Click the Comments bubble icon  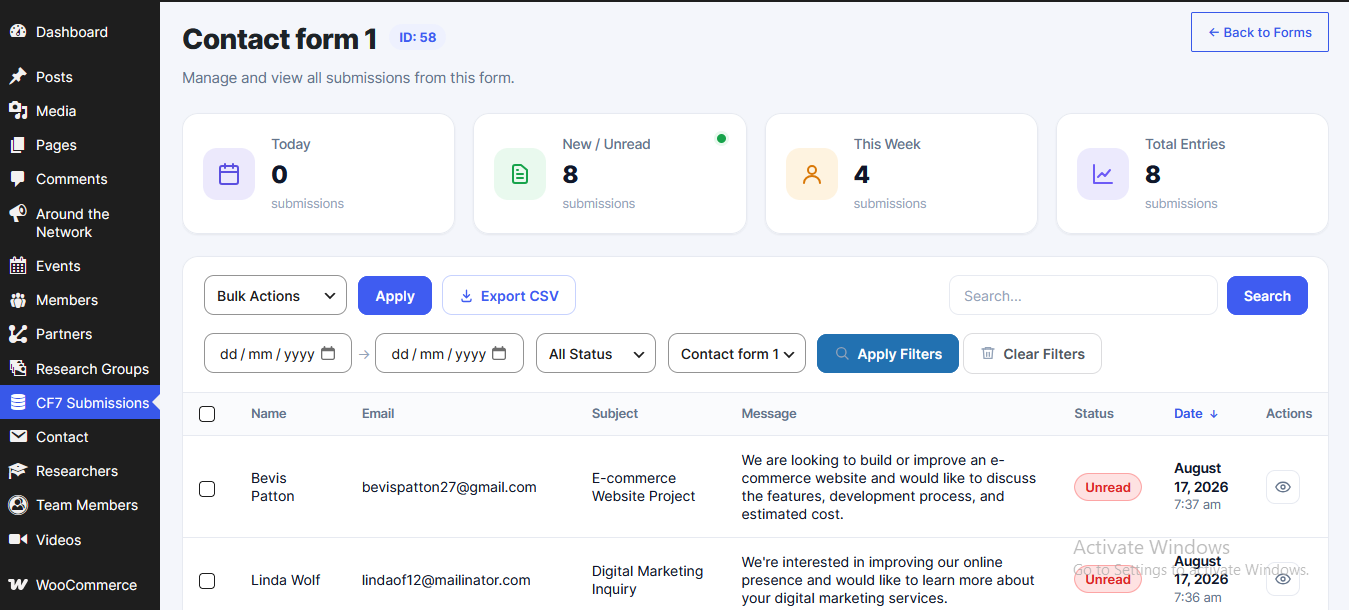click(18, 179)
